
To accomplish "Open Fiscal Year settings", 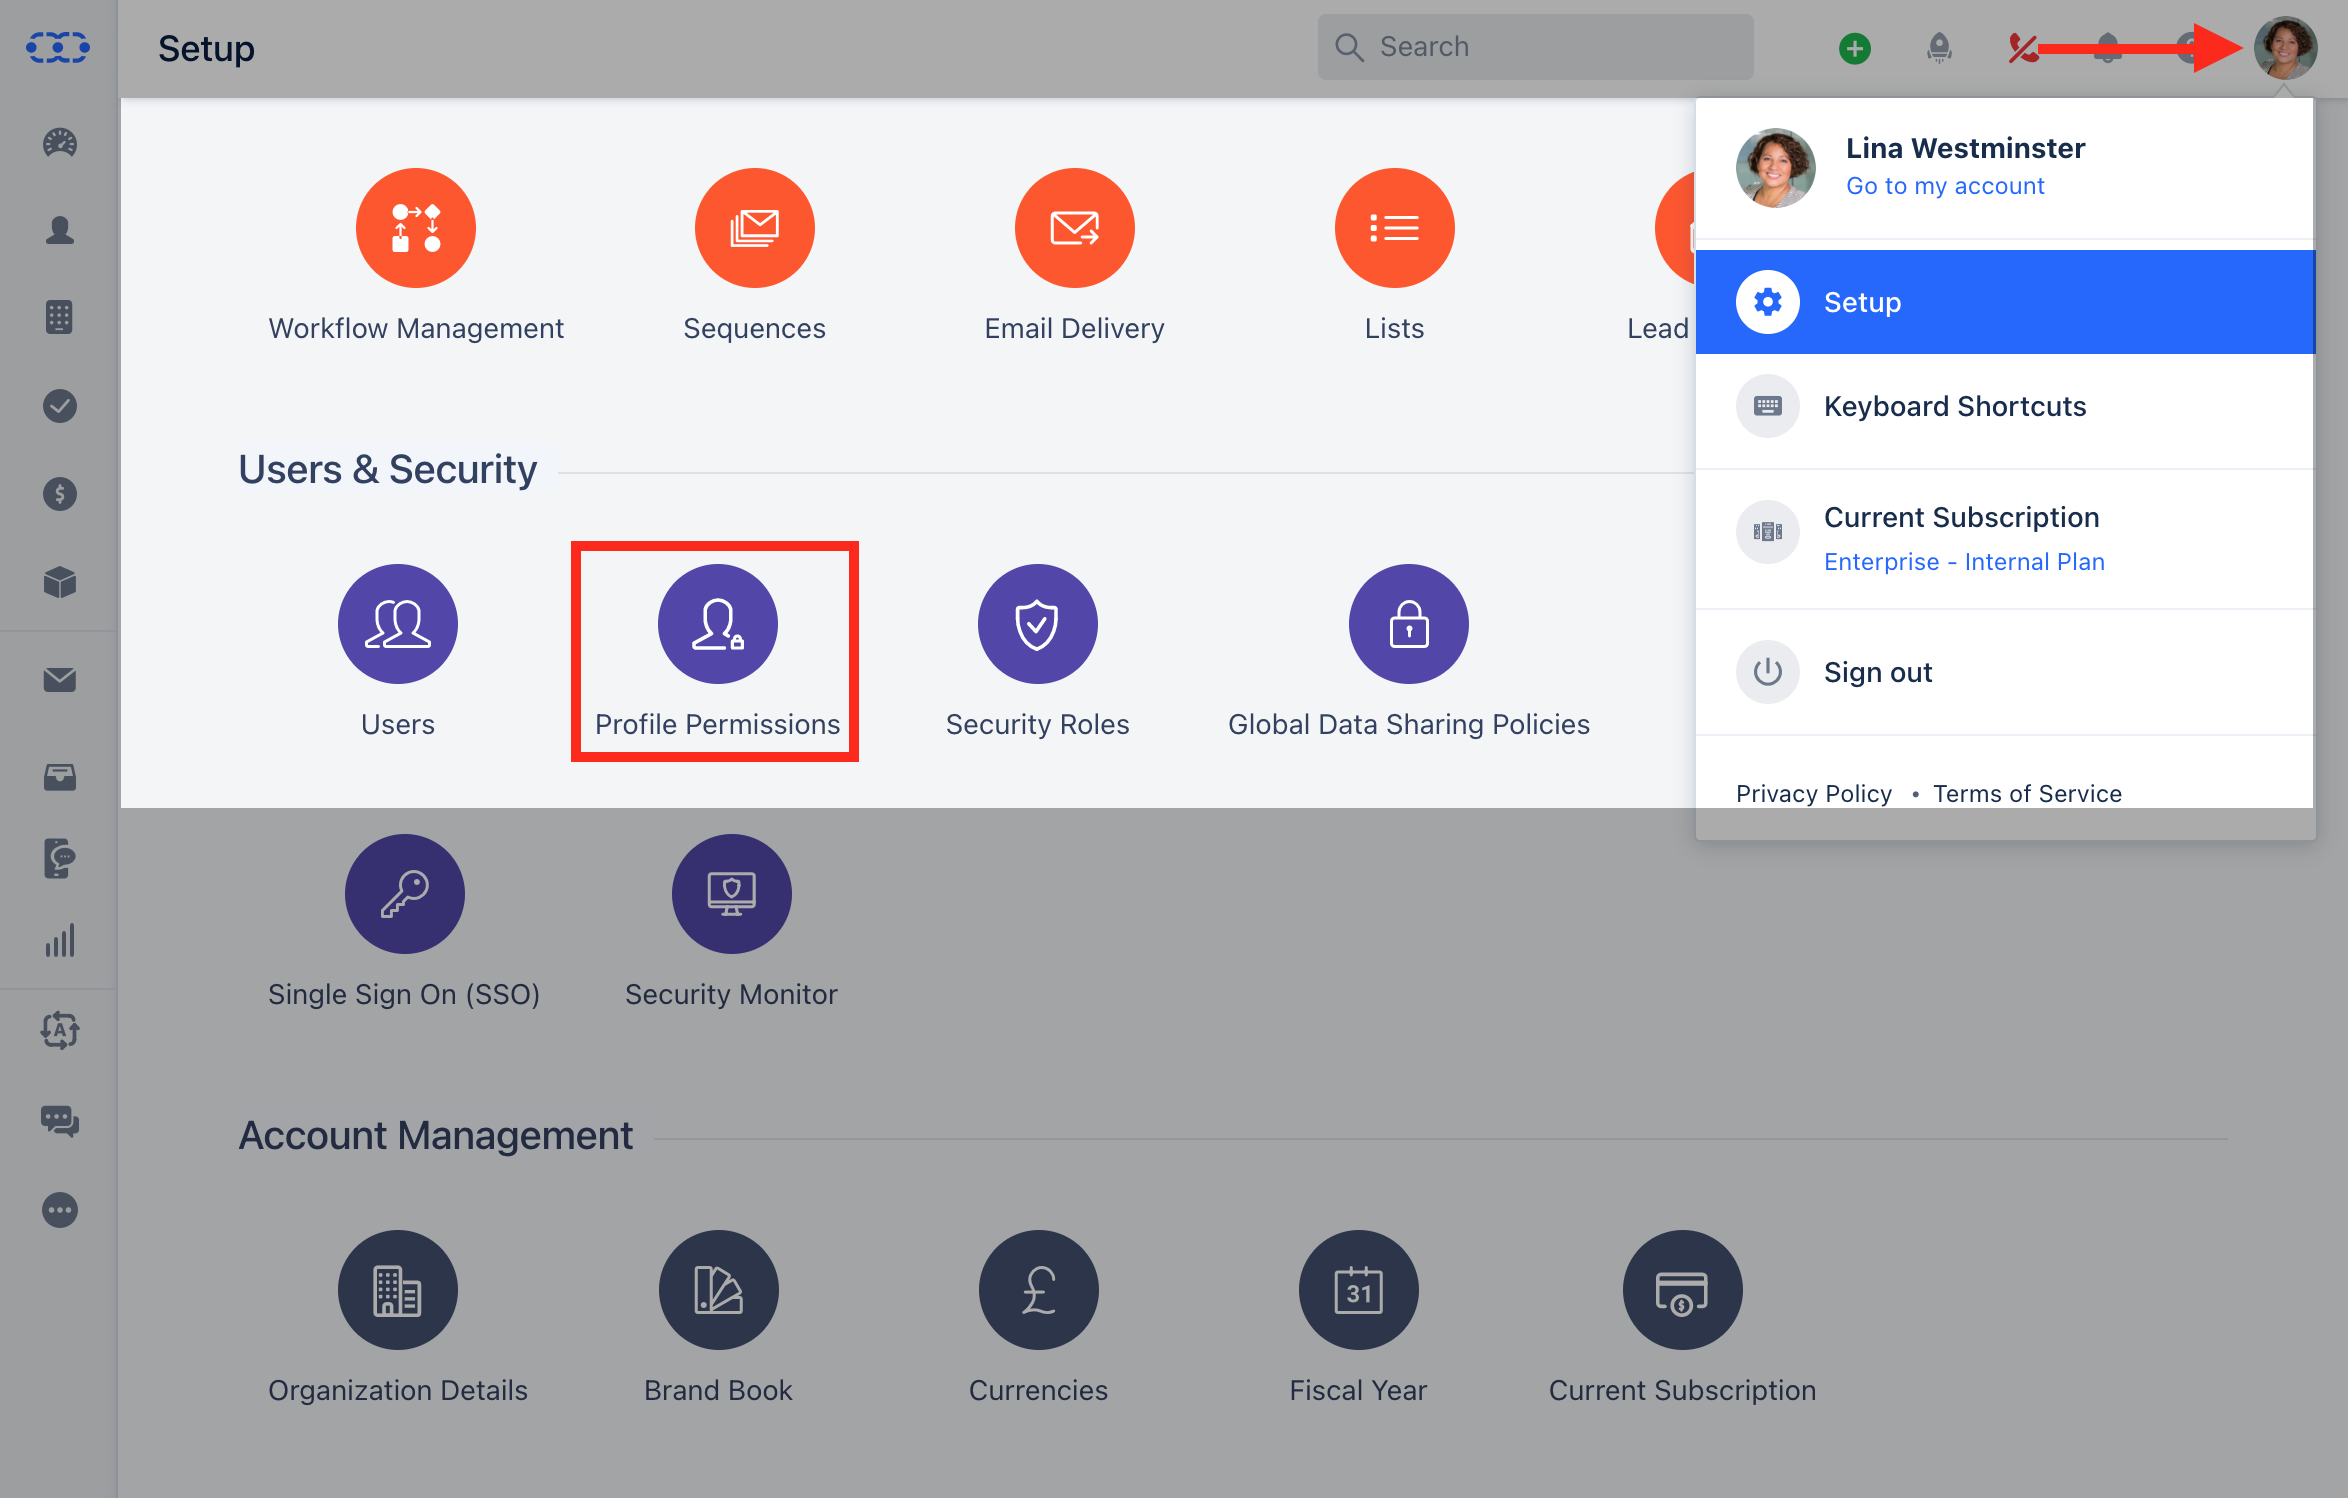I will tap(1359, 1290).
